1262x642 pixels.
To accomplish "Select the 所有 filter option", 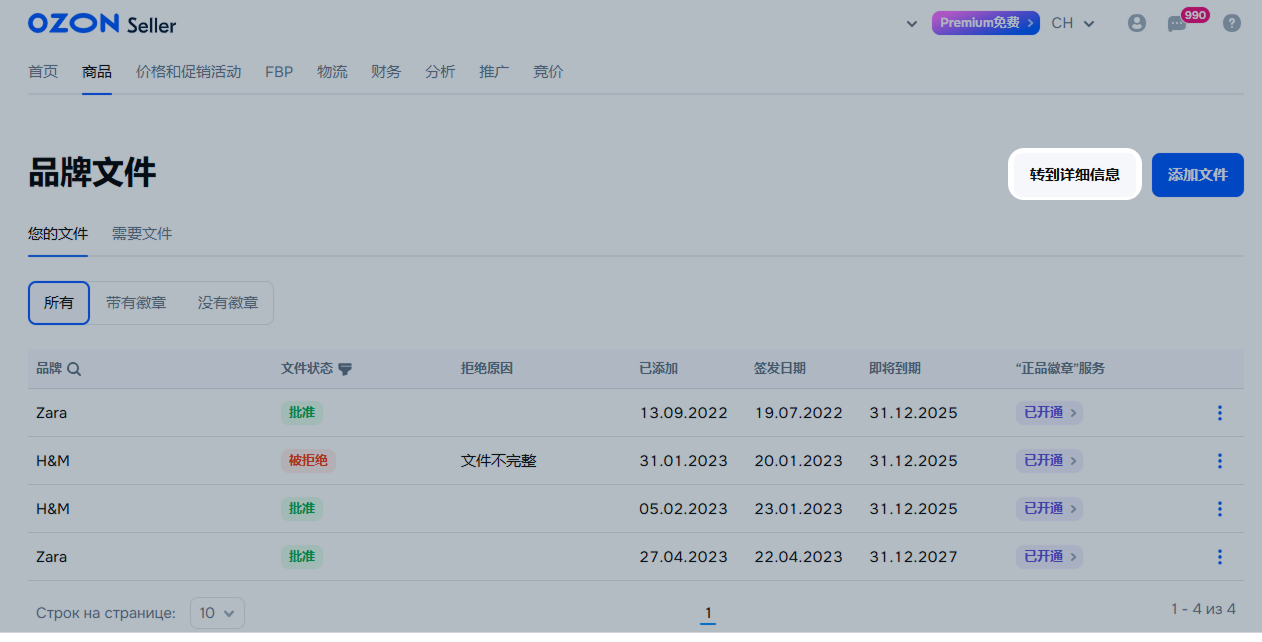I will (59, 303).
